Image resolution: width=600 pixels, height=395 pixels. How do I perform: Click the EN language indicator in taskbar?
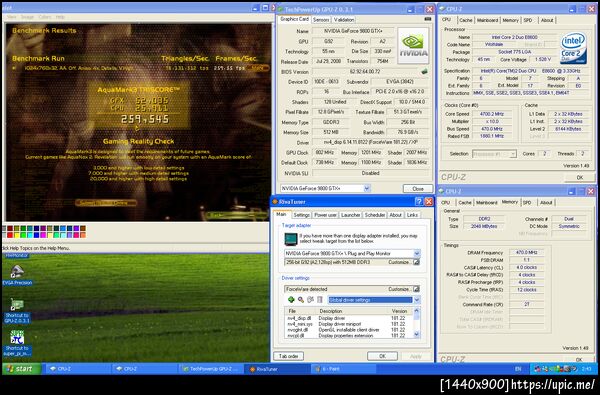(518, 369)
